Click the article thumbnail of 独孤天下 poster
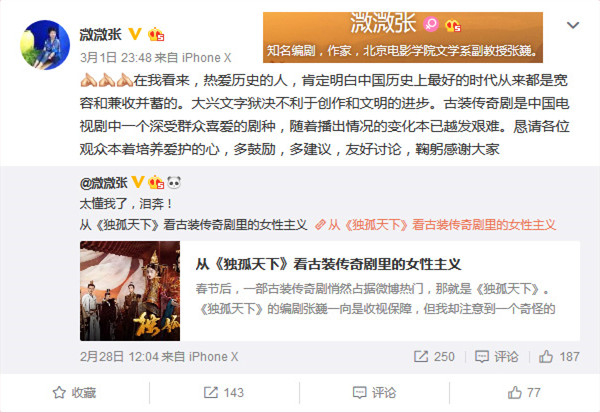600x413 pixels. (130, 291)
